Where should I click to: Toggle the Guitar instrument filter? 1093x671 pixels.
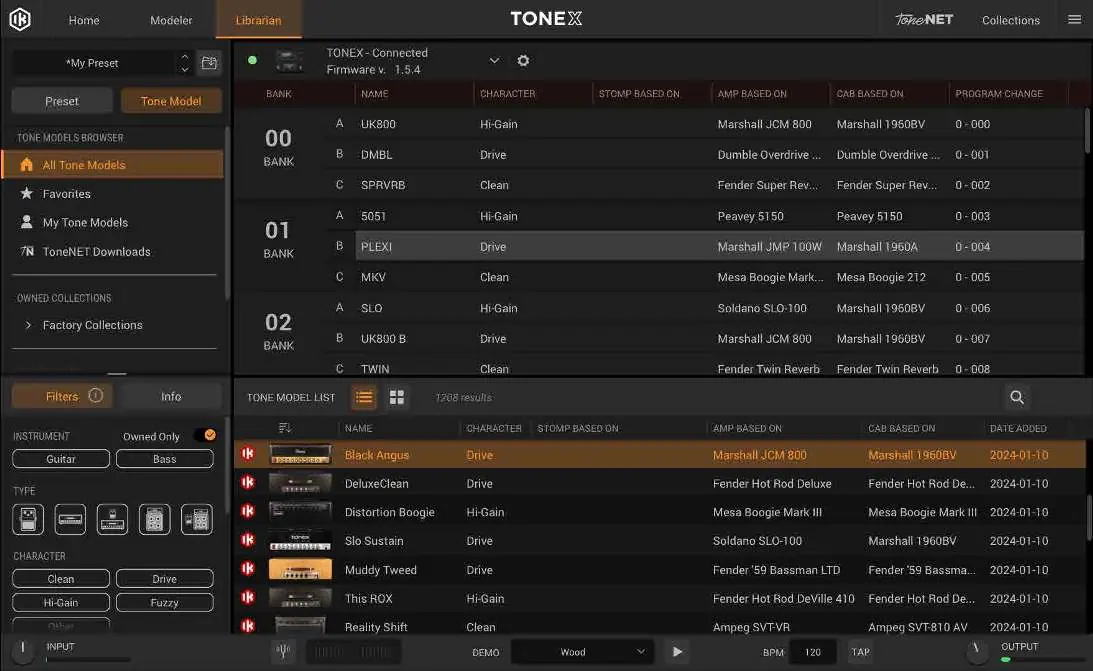coord(61,458)
